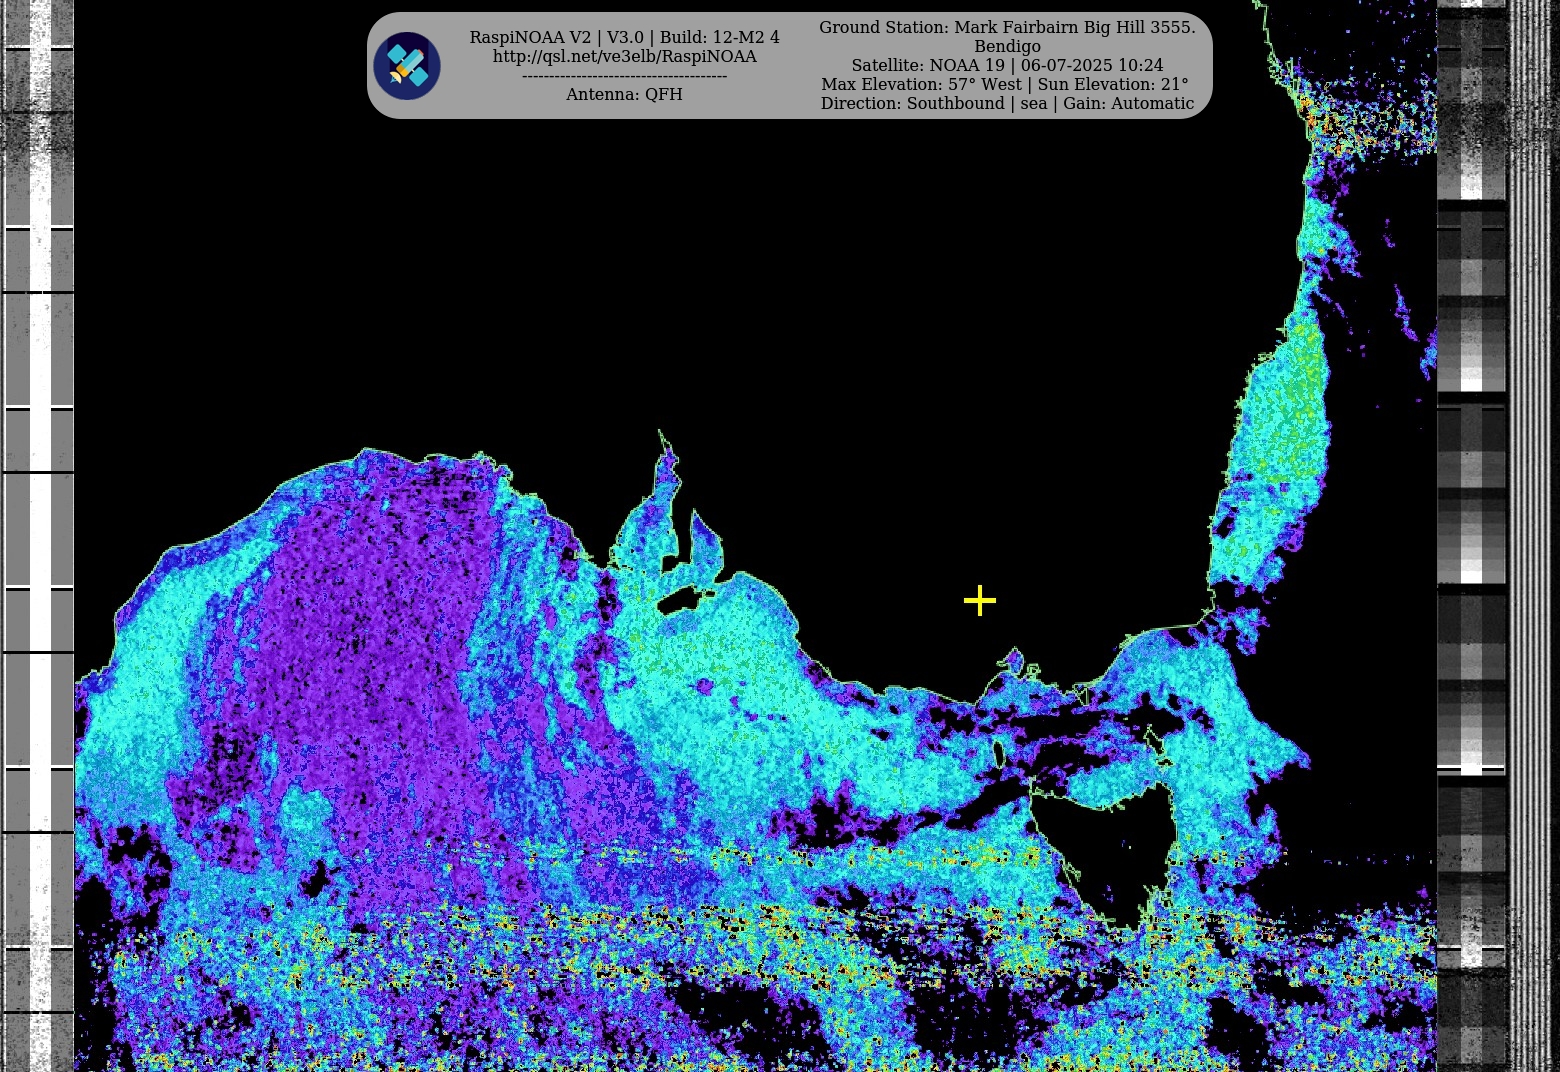The height and width of the screenshot is (1072, 1560).
Task: Click the grayscale calibration wedge on right
Action: click(x=1471, y=500)
